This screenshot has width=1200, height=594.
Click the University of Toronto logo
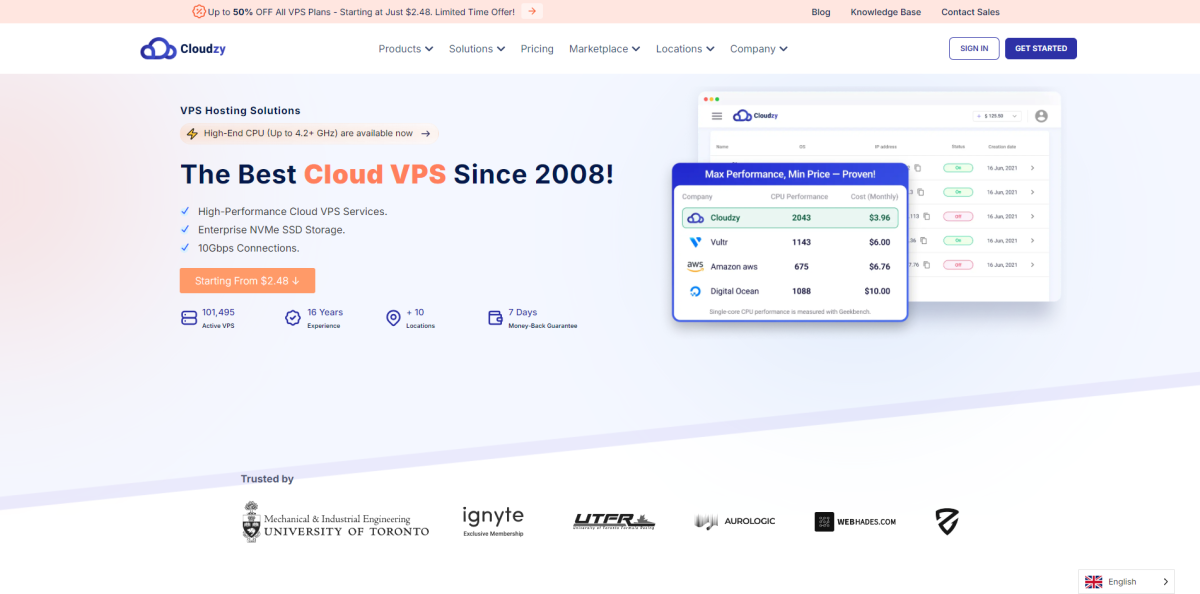coord(336,521)
